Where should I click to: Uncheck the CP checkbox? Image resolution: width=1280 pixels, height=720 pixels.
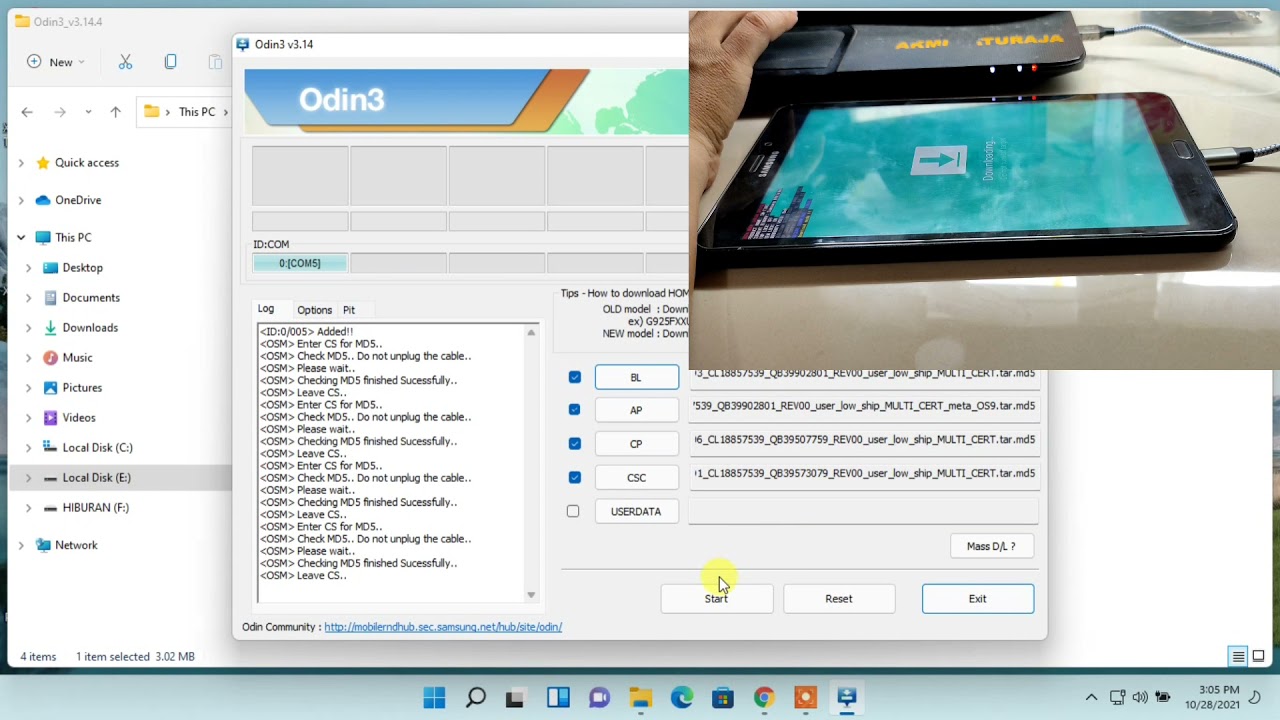tap(575, 443)
